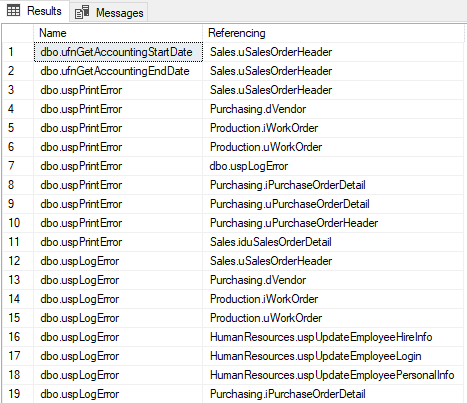
Task: Select Purchasing.dVendor in row 4
Action: (333, 109)
